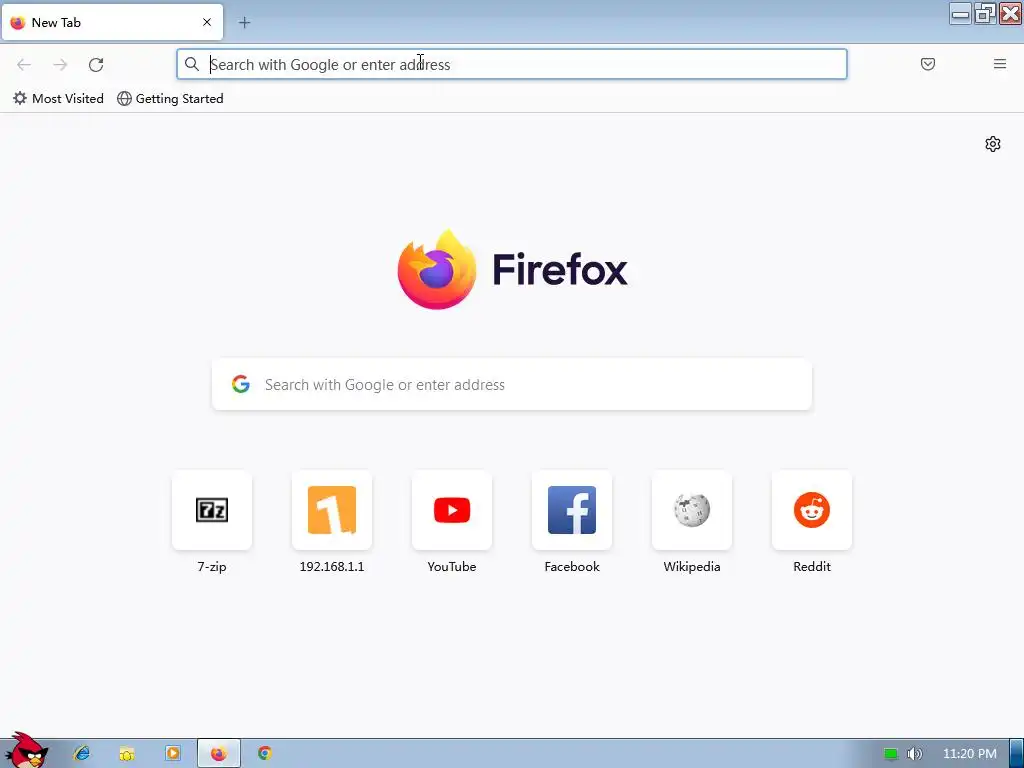Click the Show desktop button

point(1016,754)
